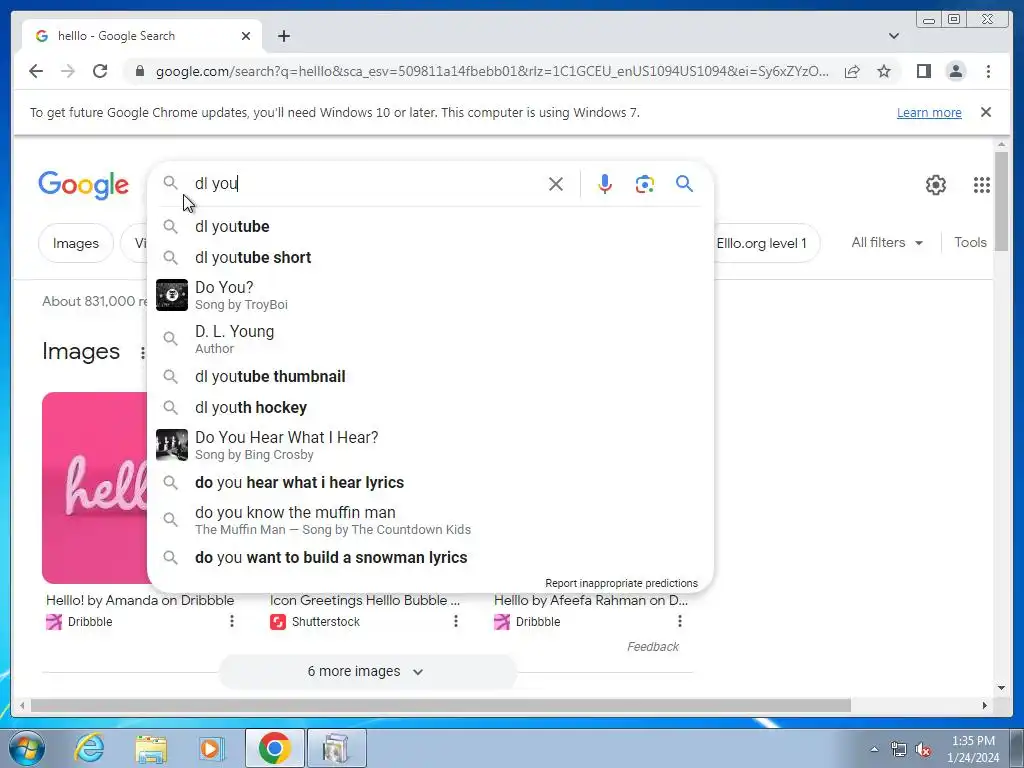Open the Windows Start menu
The height and width of the screenshot is (768, 1024).
coord(27,748)
